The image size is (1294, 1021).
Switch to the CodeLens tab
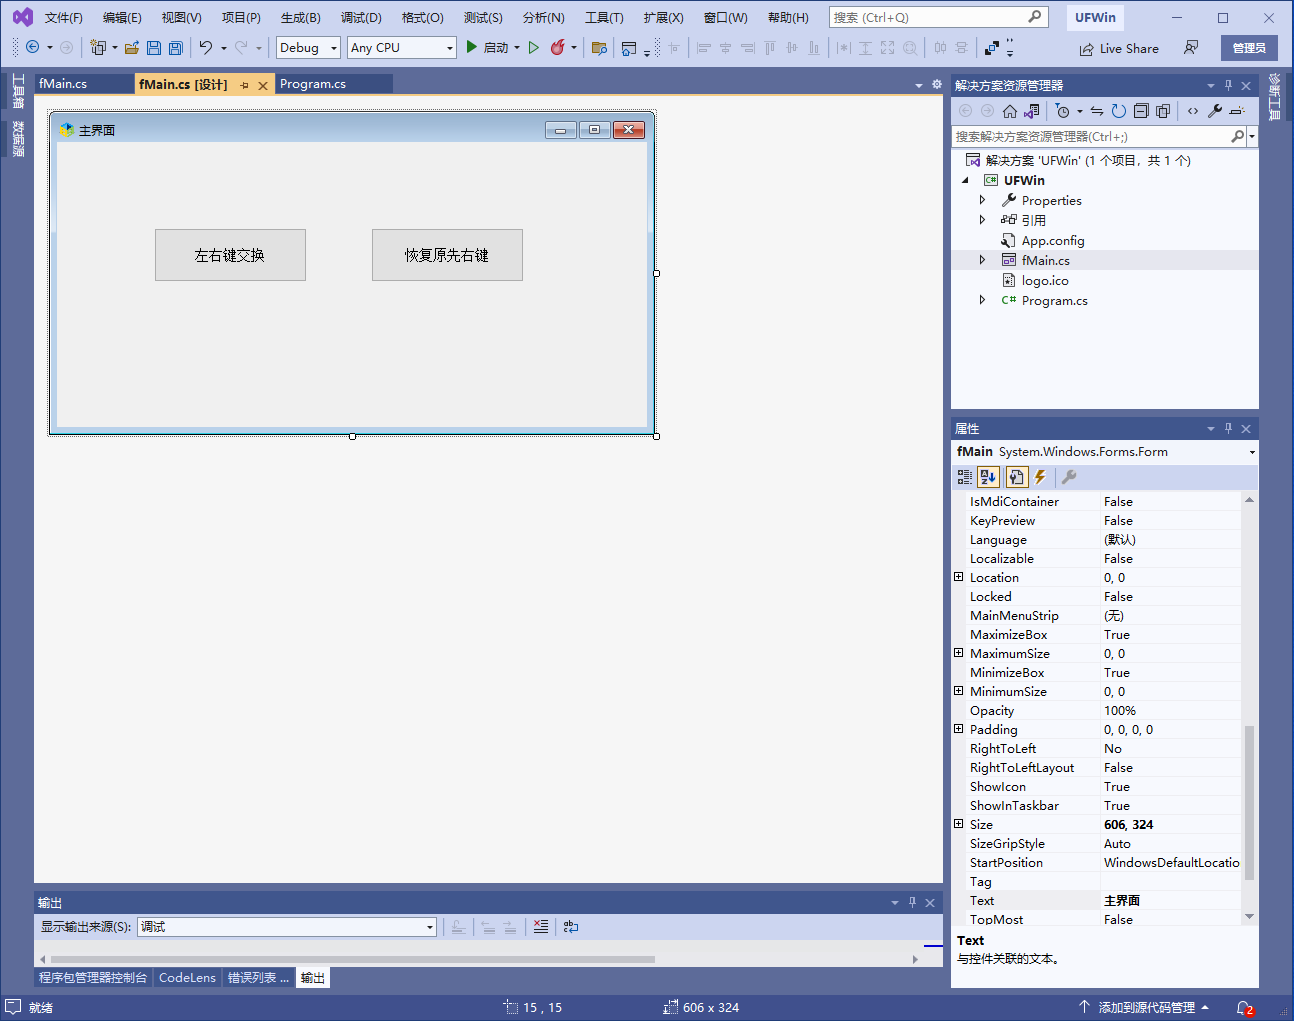(x=187, y=978)
